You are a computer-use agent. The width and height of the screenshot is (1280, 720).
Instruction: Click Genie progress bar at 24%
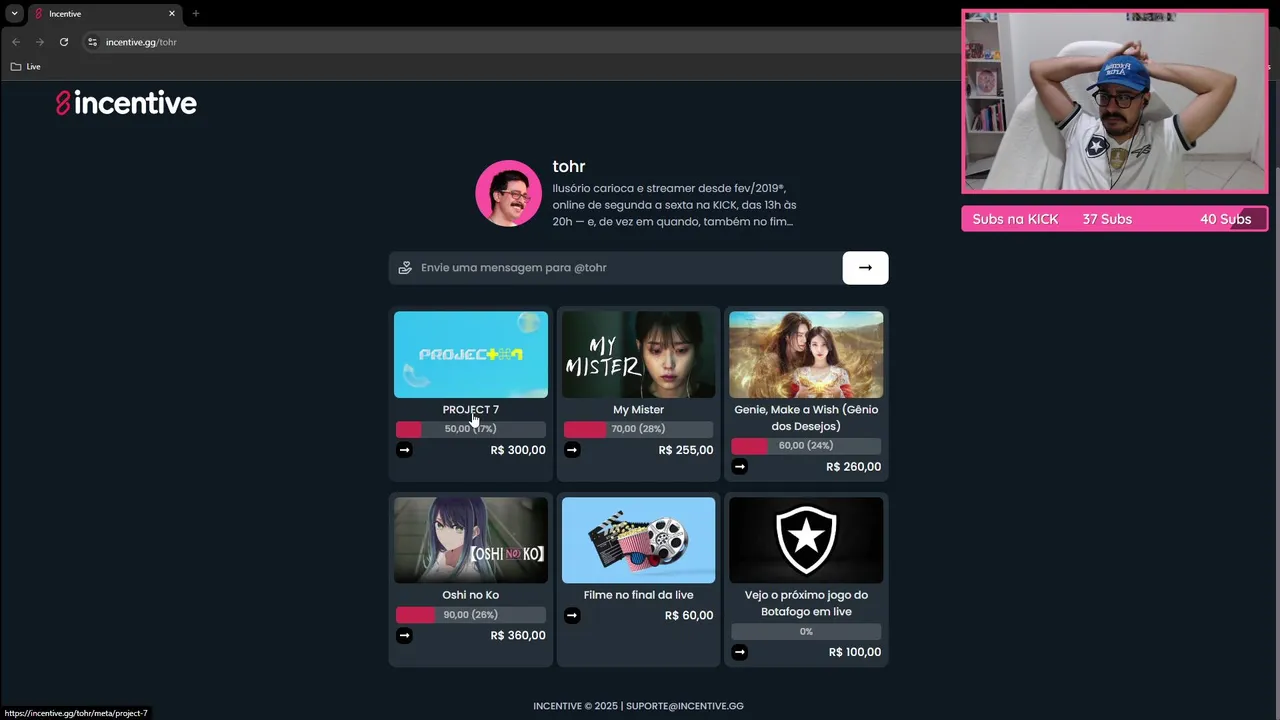[x=806, y=446]
